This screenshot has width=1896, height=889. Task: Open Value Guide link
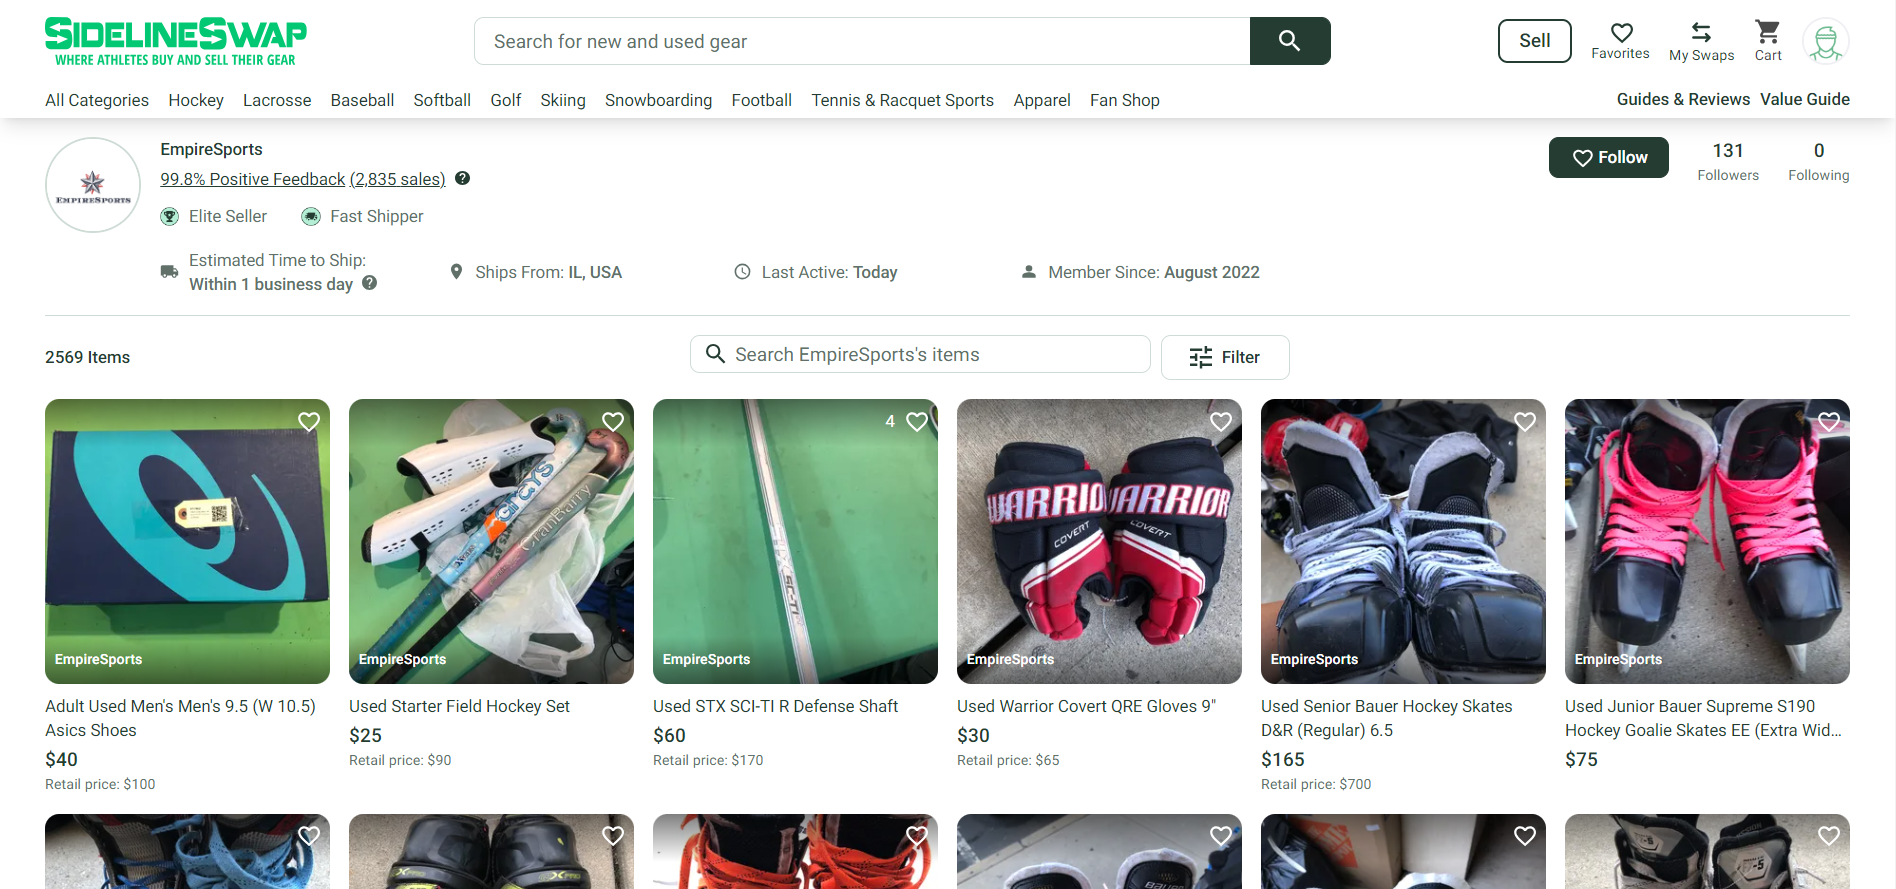click(x=1805, y=99)
